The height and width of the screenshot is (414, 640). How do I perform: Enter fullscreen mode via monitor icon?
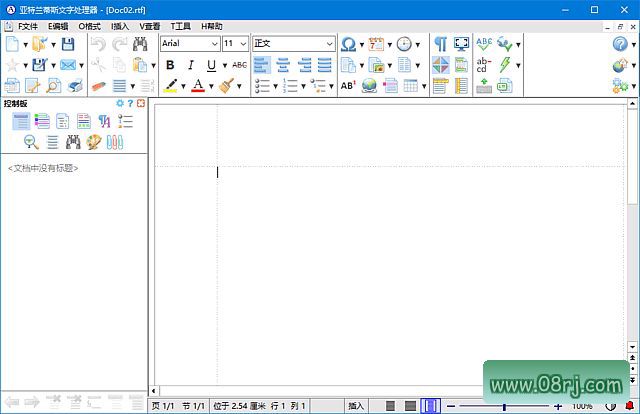coord(461,44)
